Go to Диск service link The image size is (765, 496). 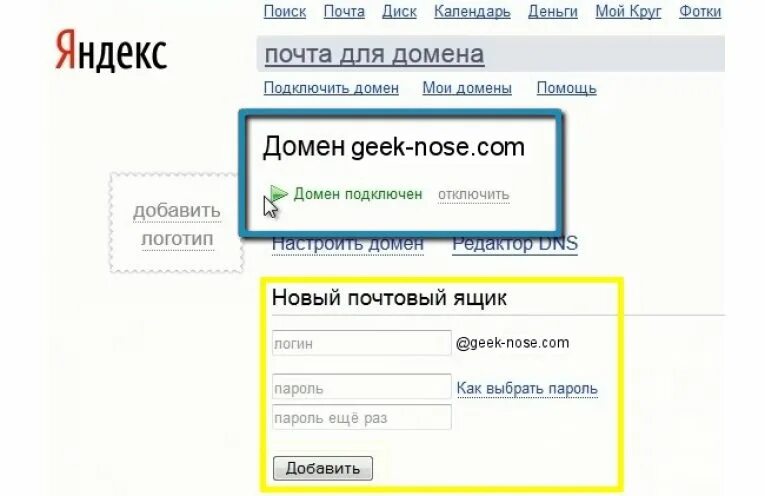click(x=399, y=11)
